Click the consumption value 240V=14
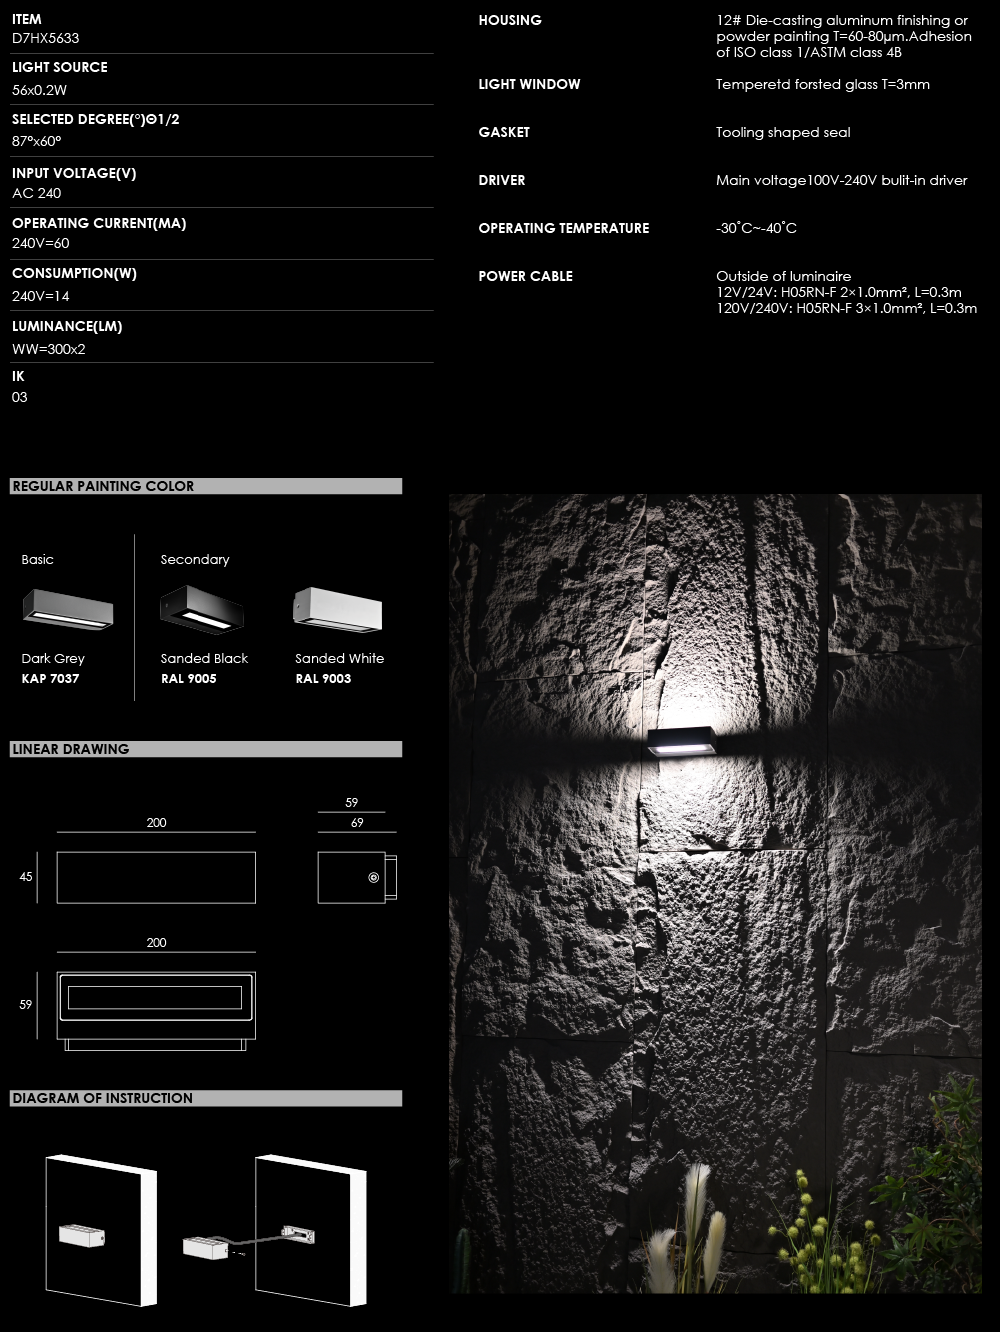The height and width of the screenshot is (1332, 1000). click(x=41, y=296)
